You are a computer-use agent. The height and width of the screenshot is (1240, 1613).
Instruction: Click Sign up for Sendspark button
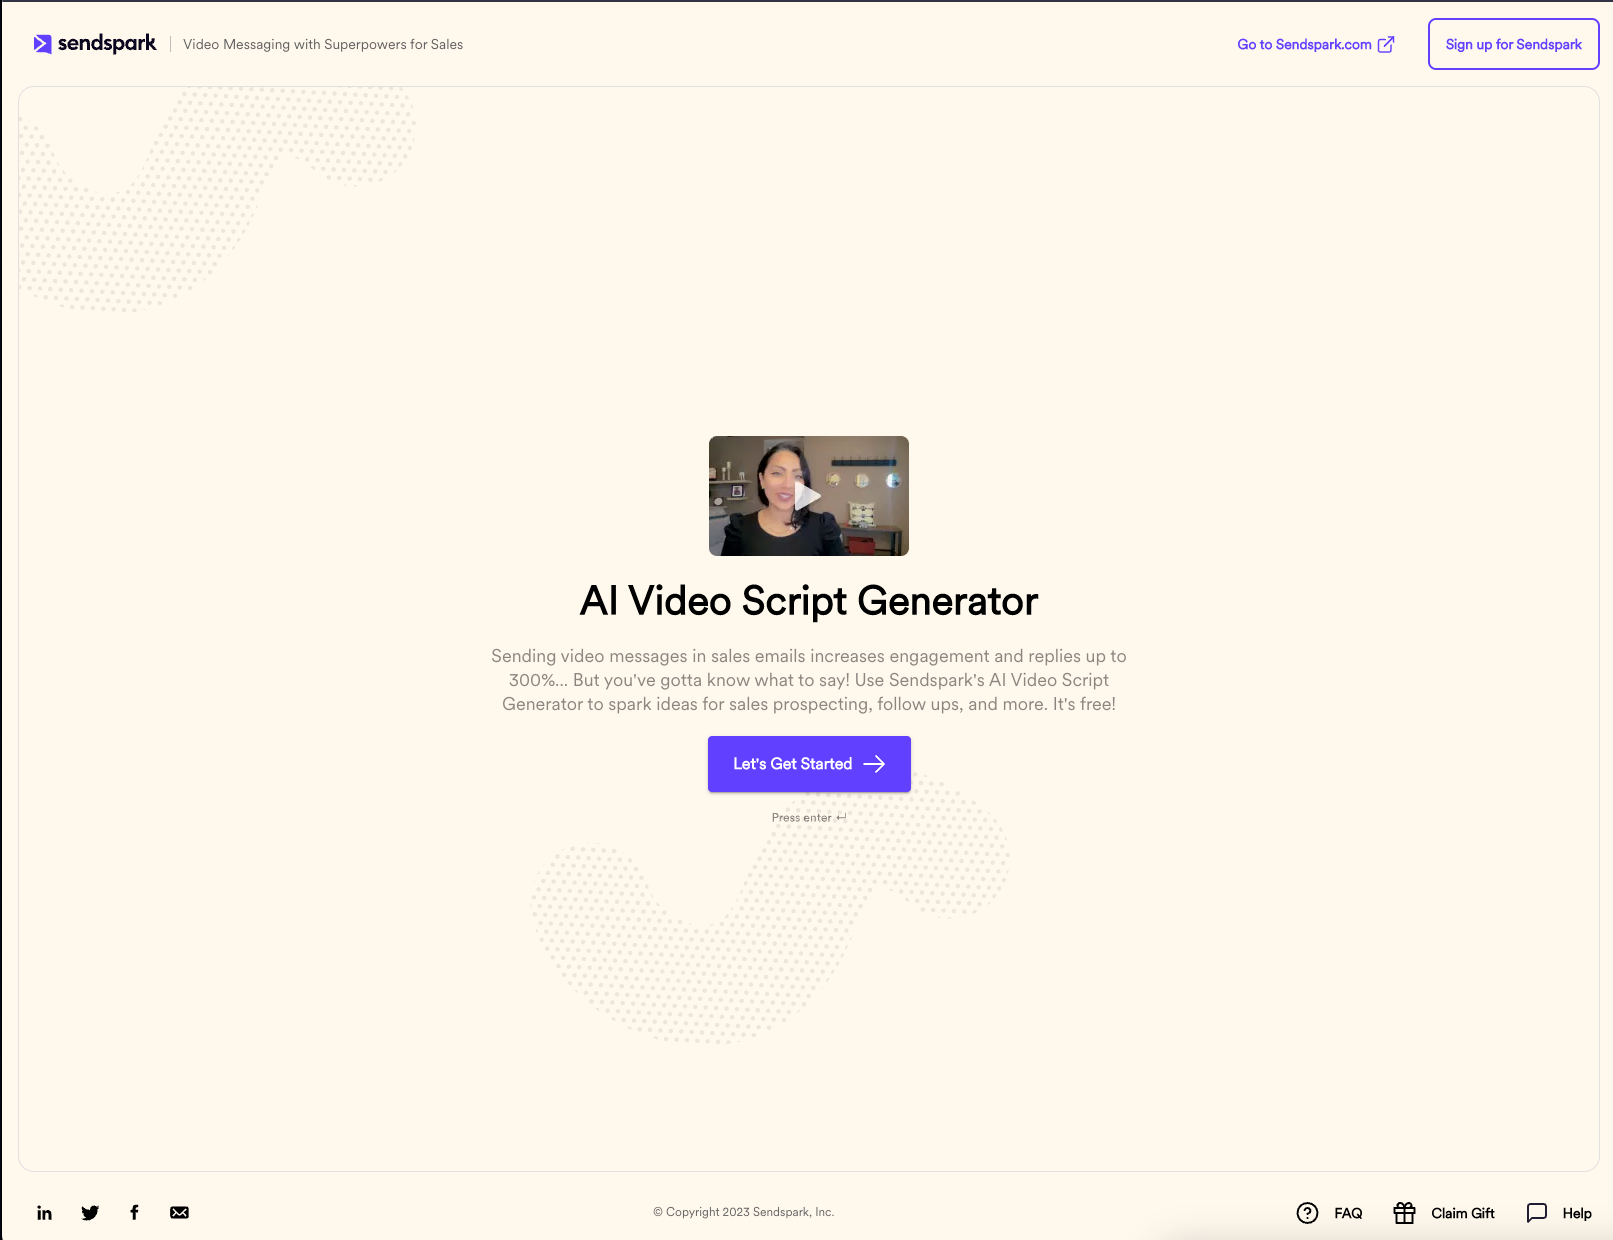(1513, 44)
